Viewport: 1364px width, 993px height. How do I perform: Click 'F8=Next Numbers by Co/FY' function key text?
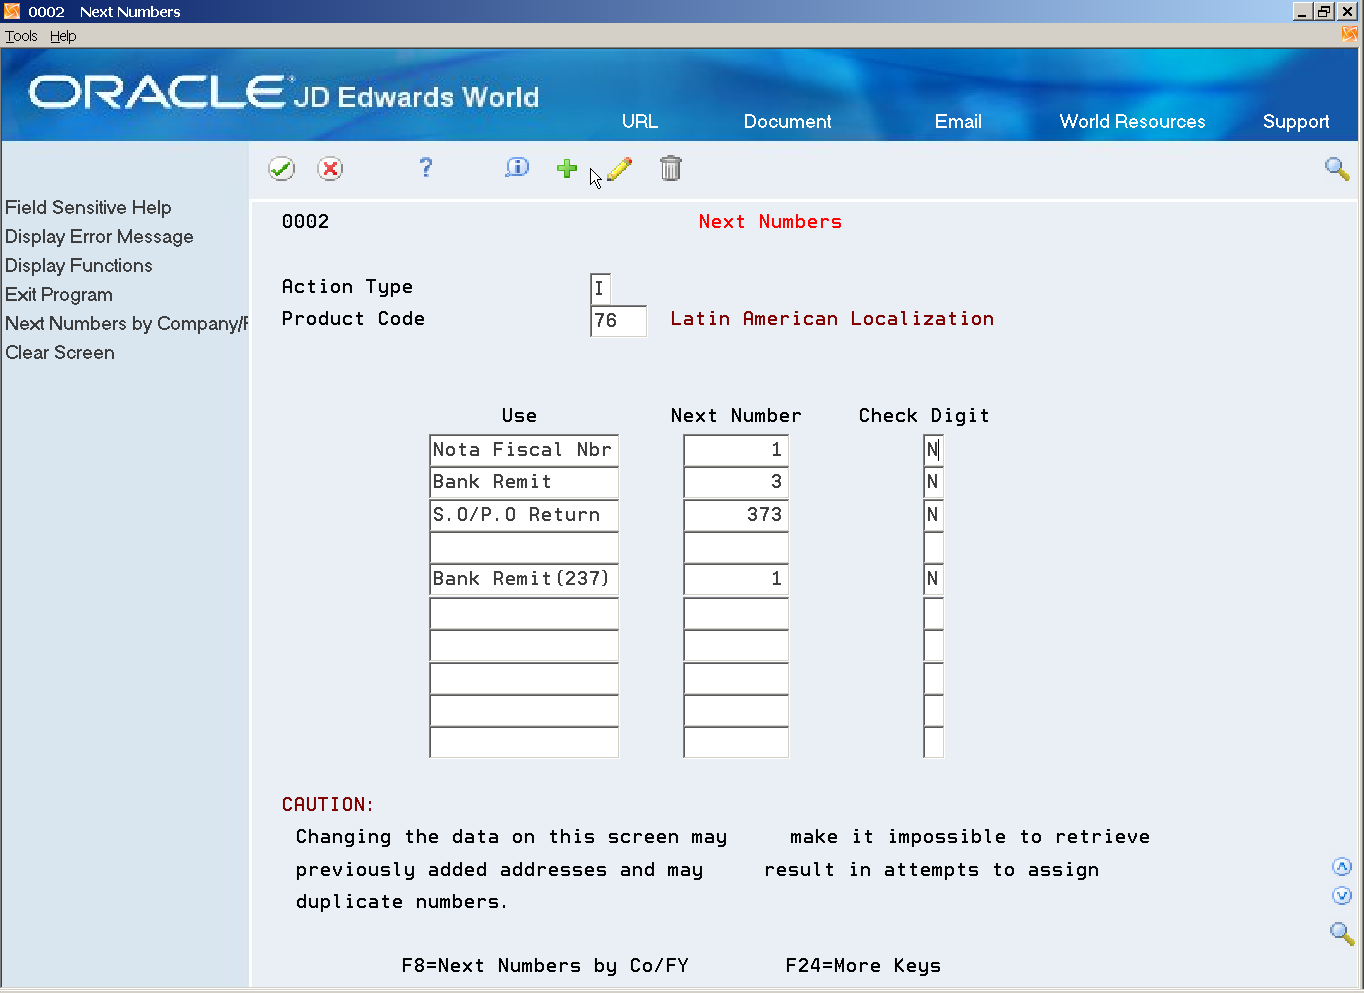[x=545, y=966]
